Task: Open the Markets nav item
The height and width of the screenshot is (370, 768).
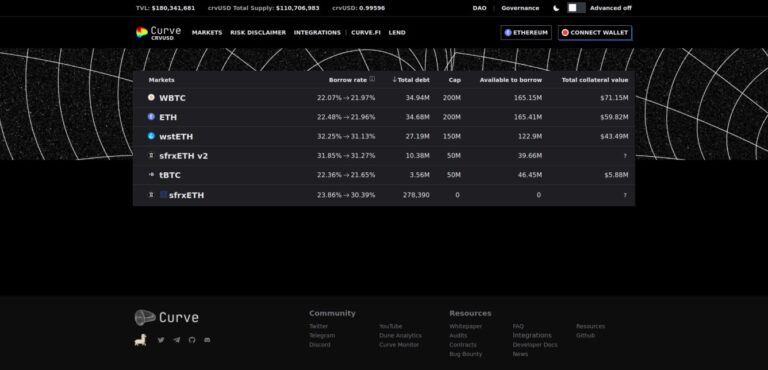Action: pyautogui.click(x=207, y=33)
